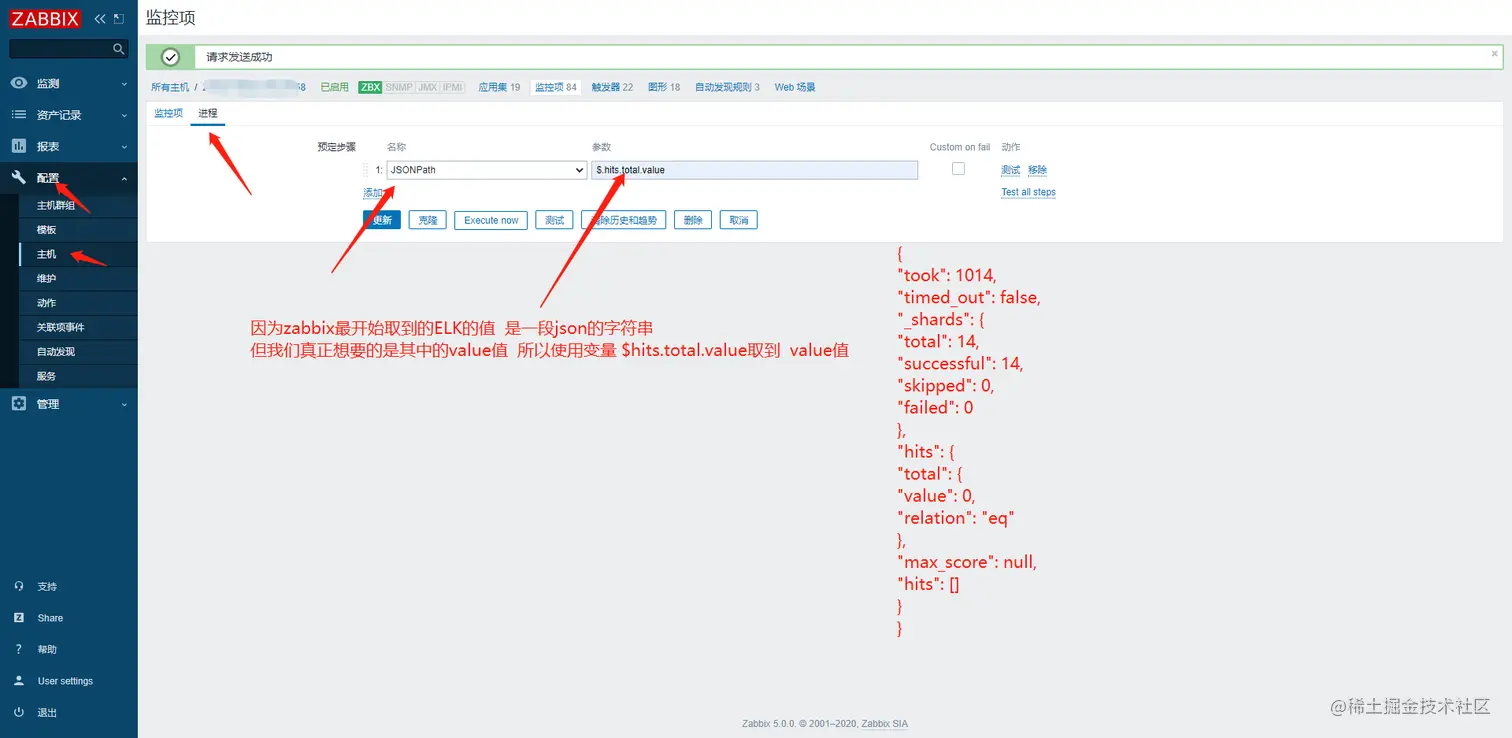Screen dimensions: 1512x738
Task: Open the 图形 18 link
Action: 664,87
